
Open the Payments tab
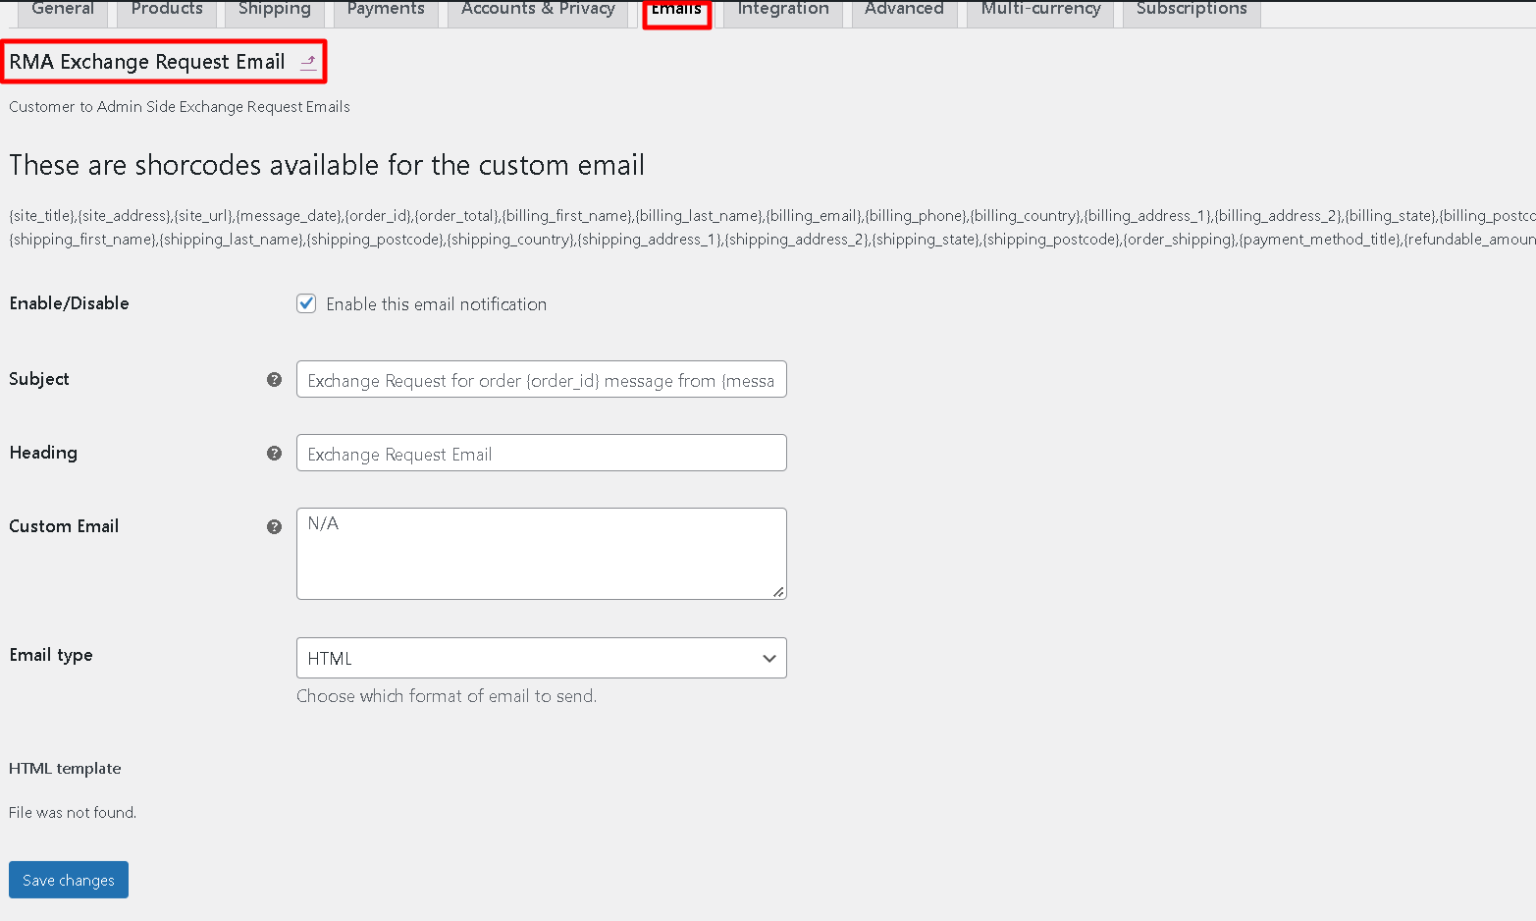coord(385,8)
